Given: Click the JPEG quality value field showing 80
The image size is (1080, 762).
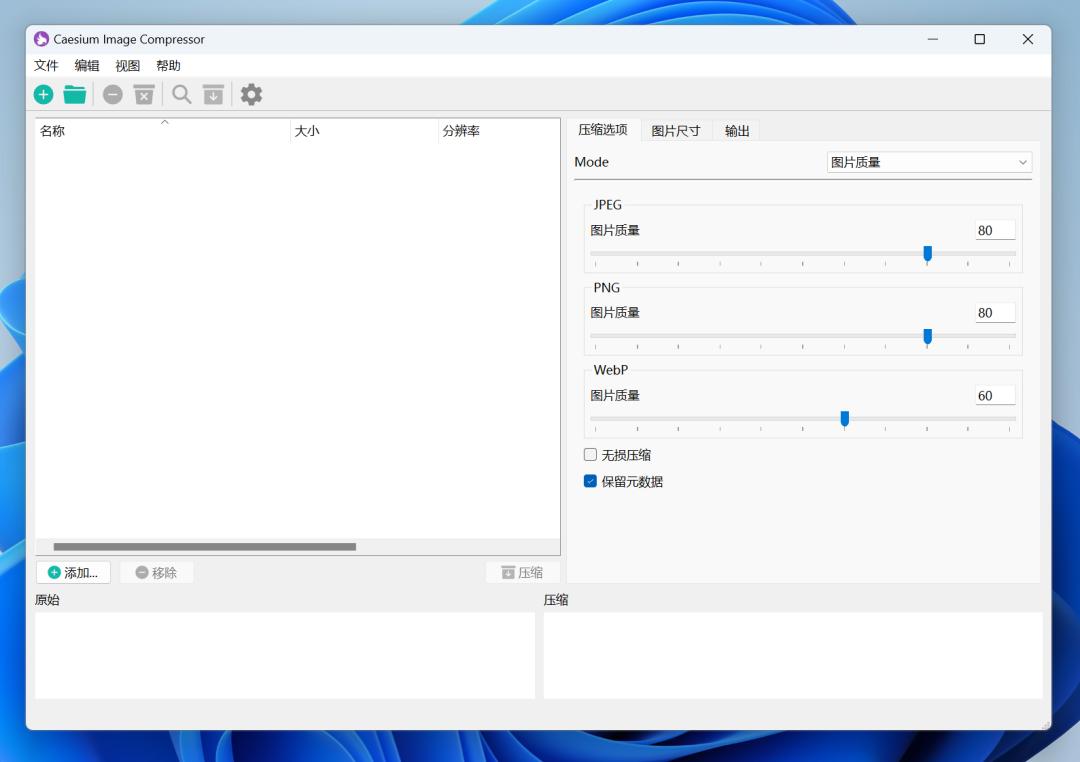Looking at the screenshot, I should tap(994, 229).
